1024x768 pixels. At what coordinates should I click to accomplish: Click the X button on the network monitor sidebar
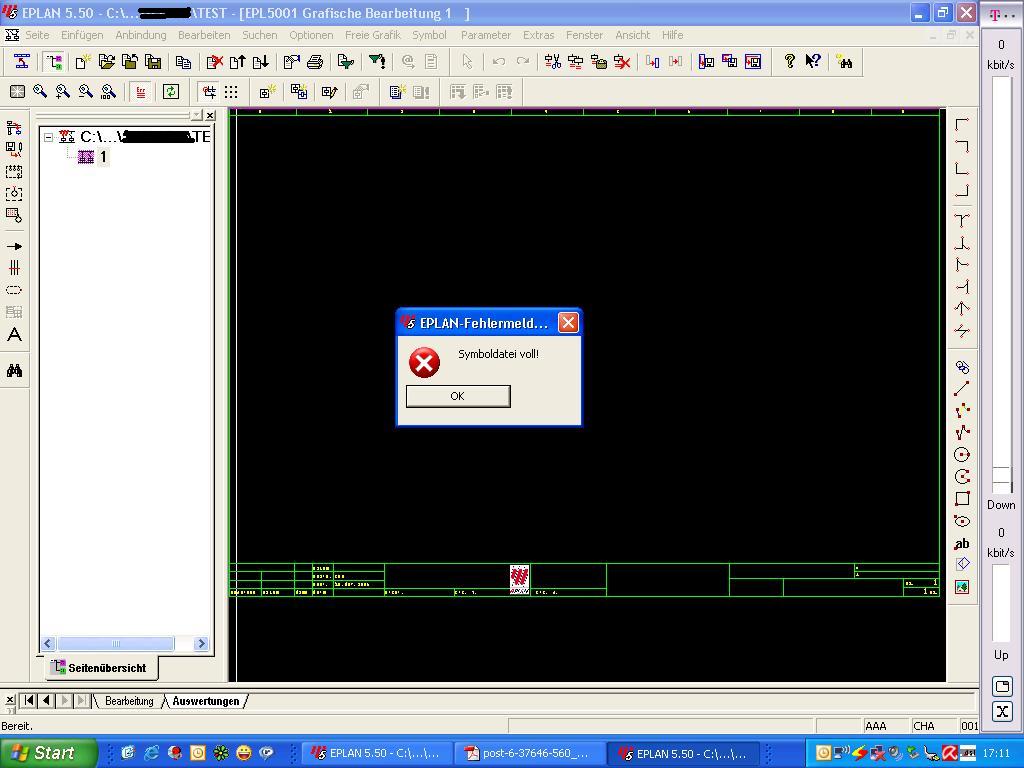pos(1002,711)
